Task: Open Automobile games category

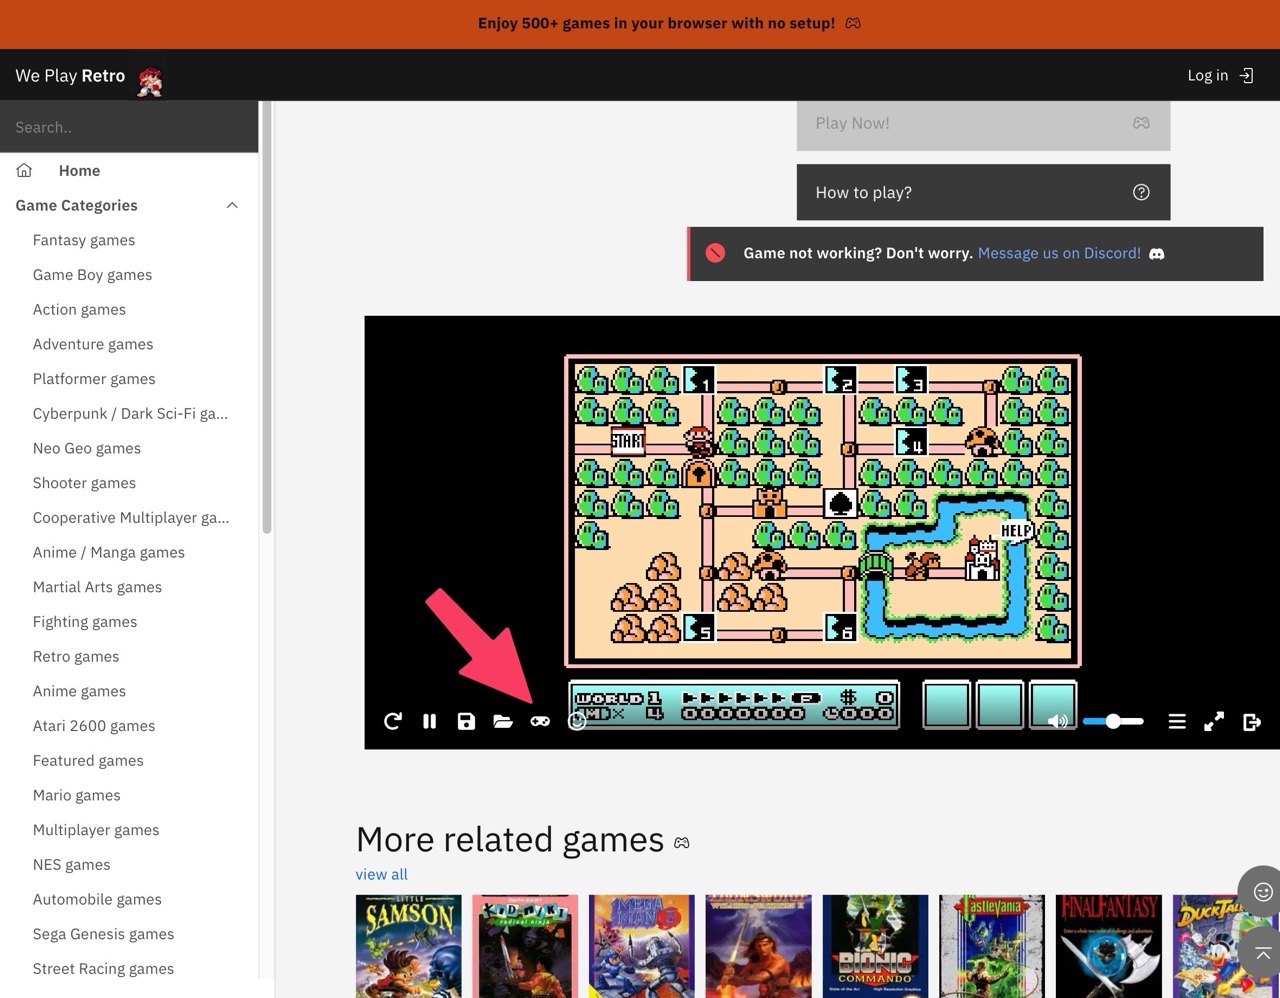Action: pyautogui.click(x=97, y=899)
